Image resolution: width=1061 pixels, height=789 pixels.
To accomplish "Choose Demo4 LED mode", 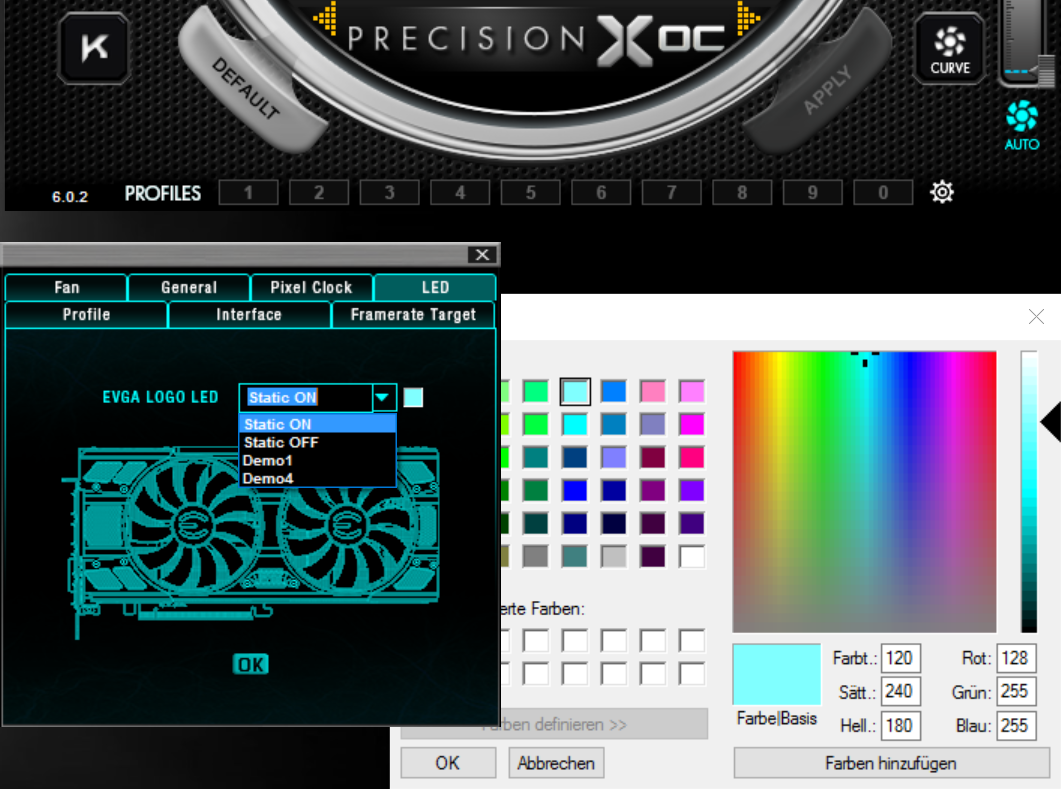I will coord(266,478).
